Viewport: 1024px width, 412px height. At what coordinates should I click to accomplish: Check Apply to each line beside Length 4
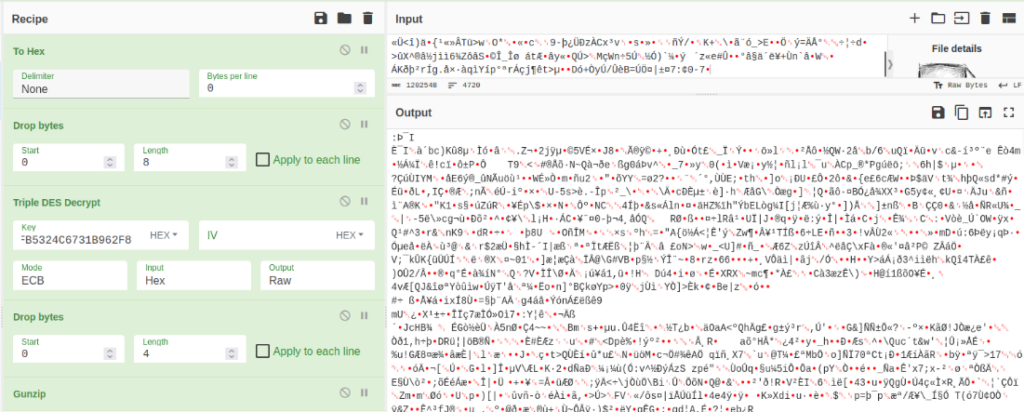tap(263, 351)
